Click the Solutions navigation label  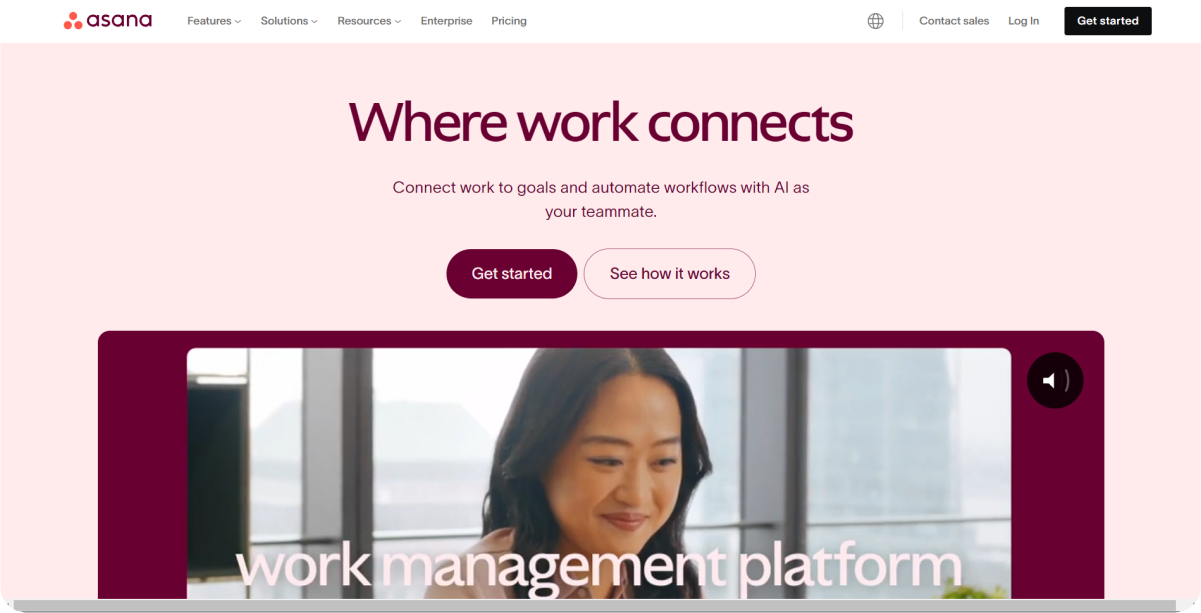[x=284, y=21]
